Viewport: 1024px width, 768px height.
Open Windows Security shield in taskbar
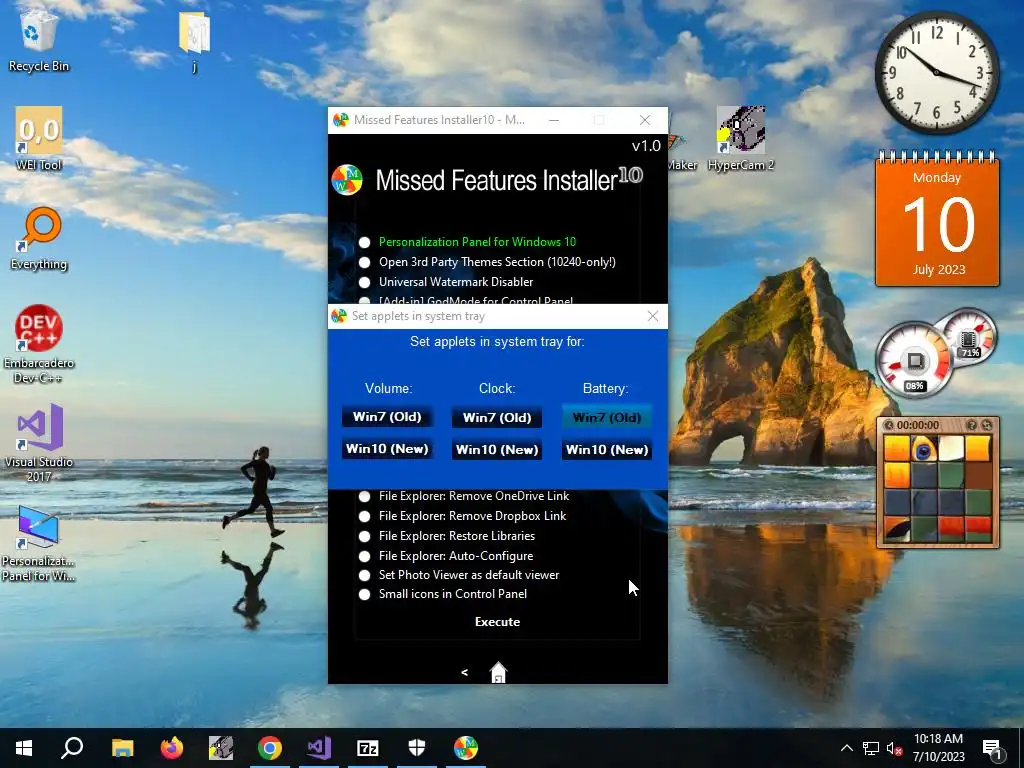417,748
